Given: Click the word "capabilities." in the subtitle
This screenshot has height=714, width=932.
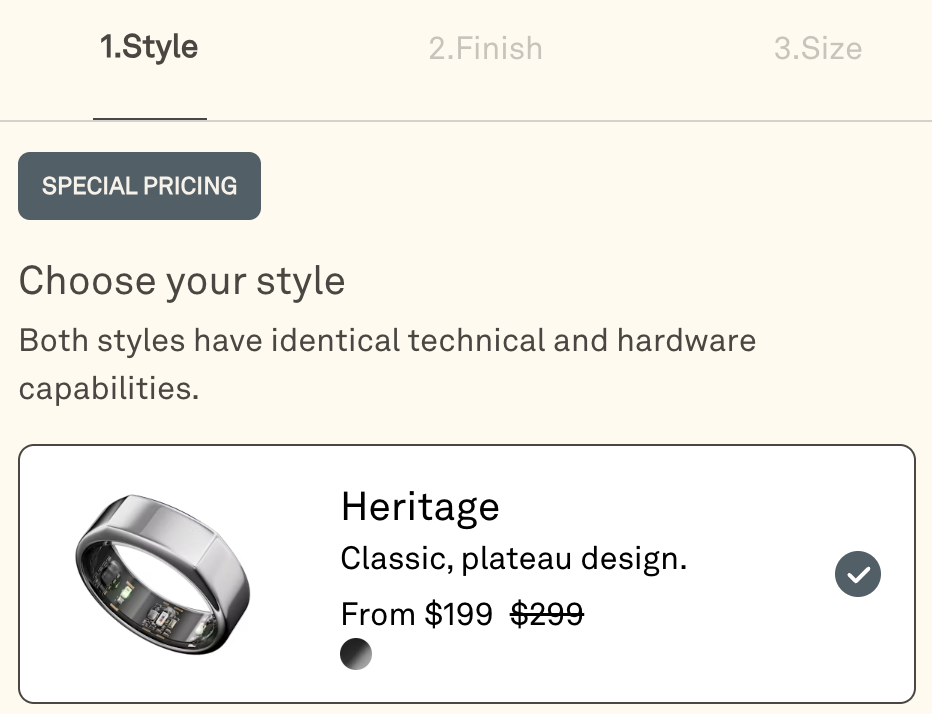Looking at the screenshot, I should pos(109,388).
